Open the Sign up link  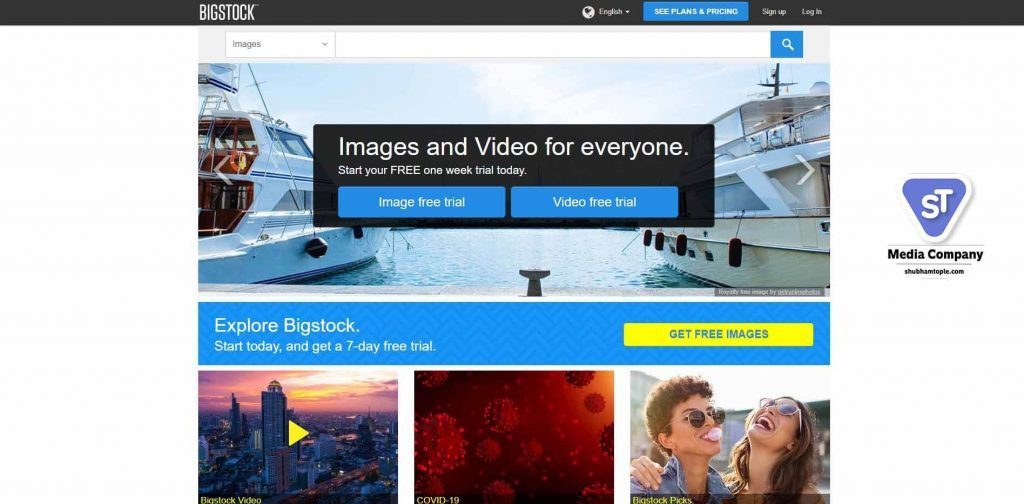(774, 12)
